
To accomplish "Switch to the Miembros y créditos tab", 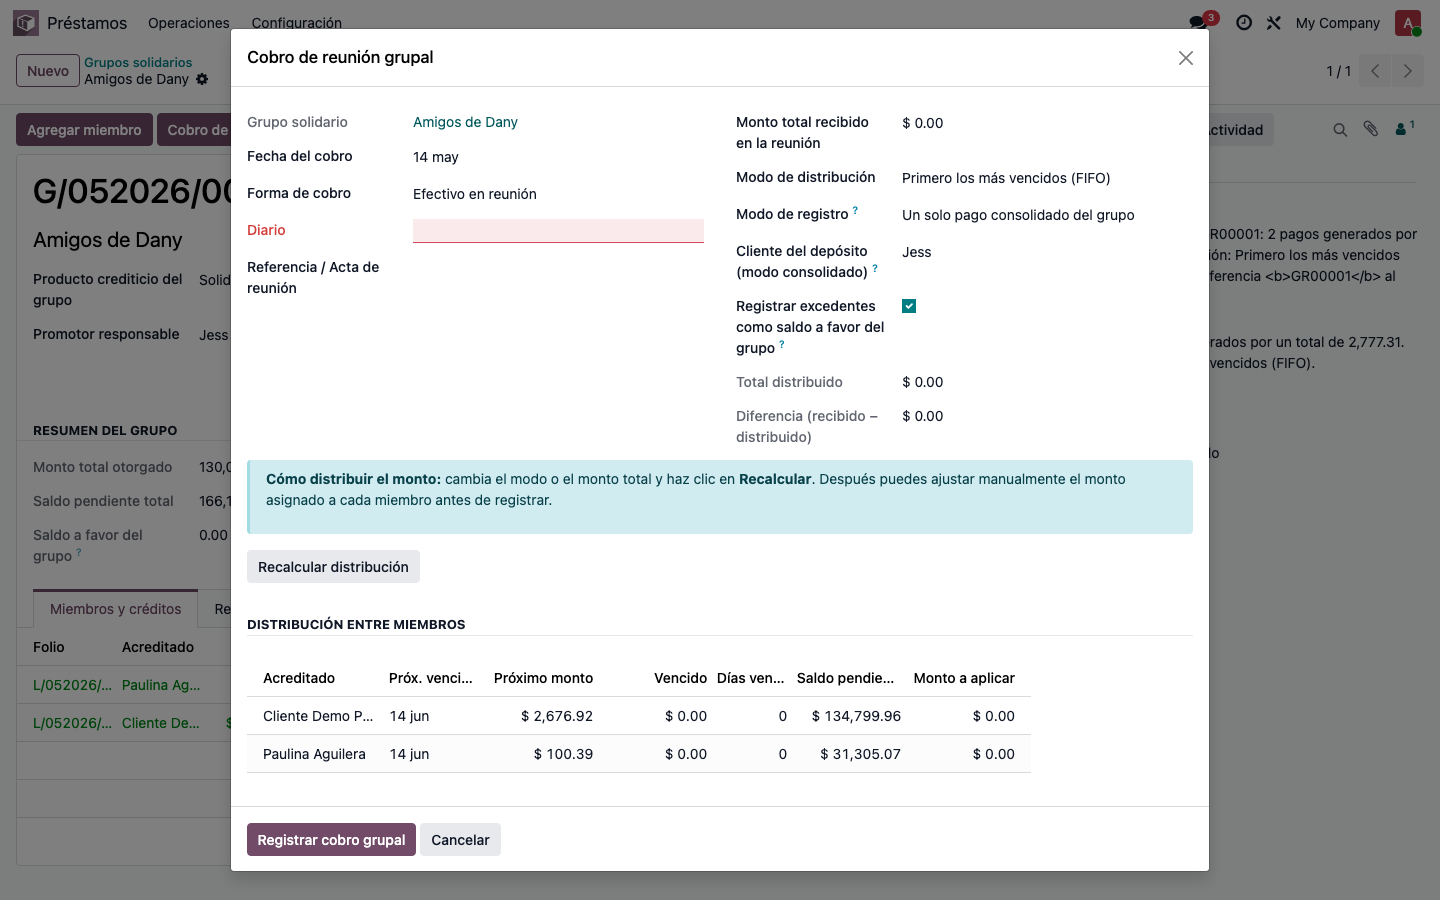I will coord(116,609).
